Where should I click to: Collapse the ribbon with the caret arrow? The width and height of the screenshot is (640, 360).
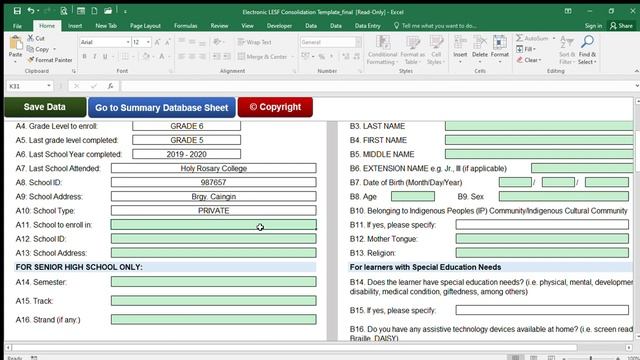pos(636,71)
